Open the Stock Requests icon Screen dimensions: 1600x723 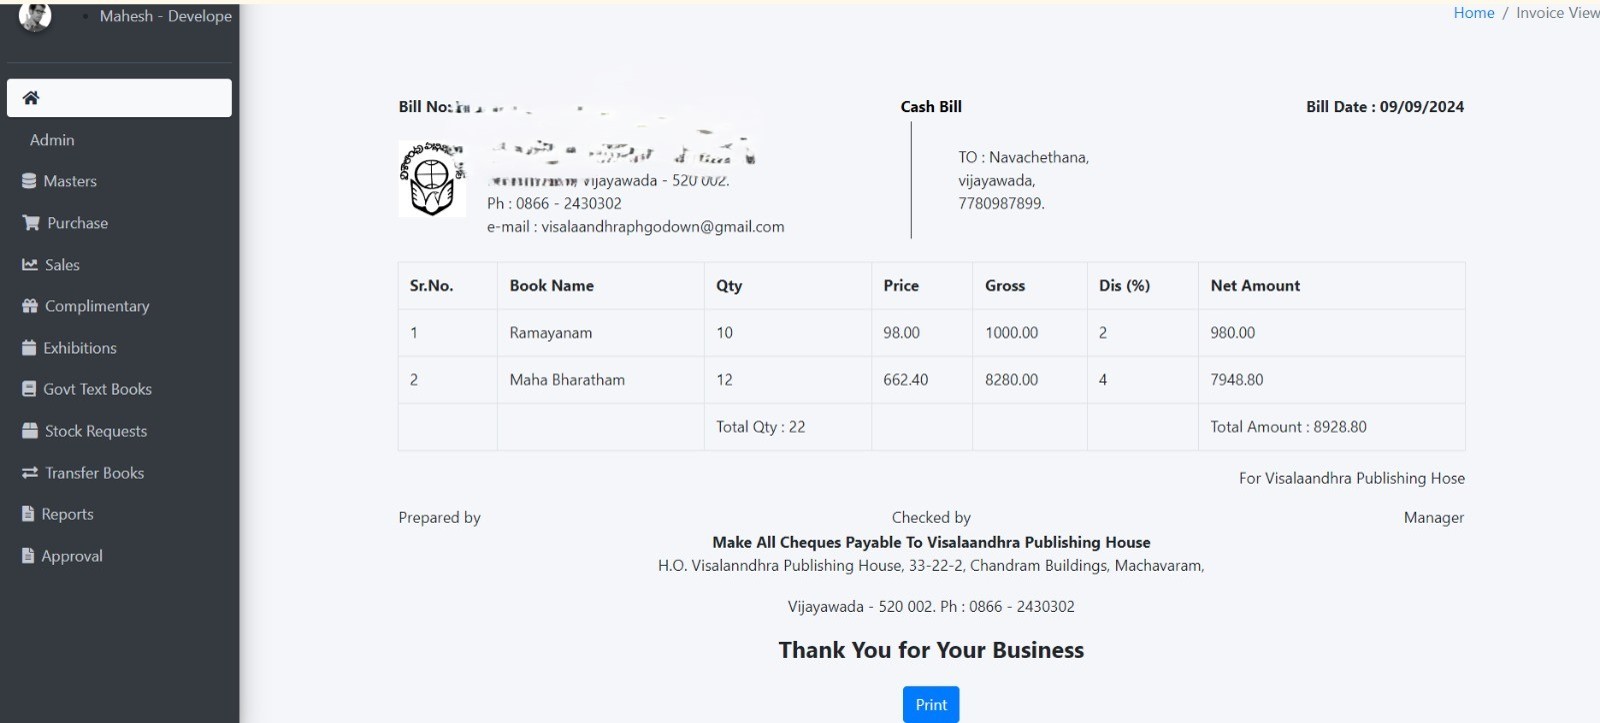click(29, 431)
